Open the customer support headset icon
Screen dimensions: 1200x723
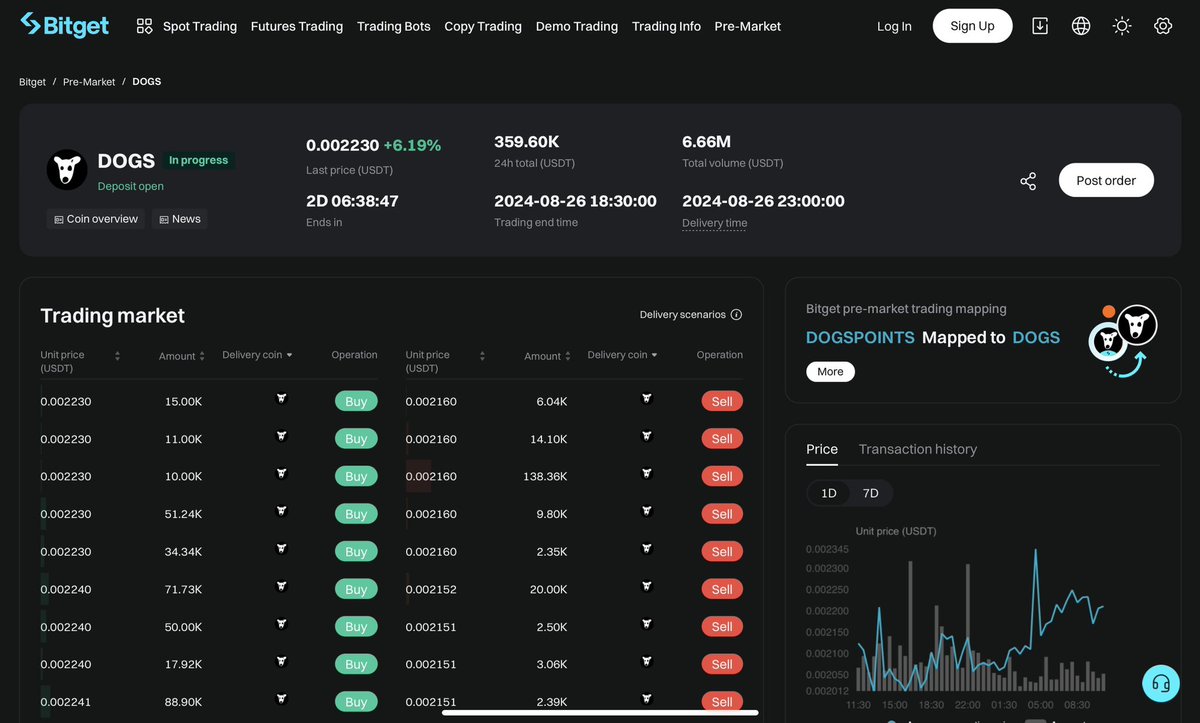(x=1161, y=684)
